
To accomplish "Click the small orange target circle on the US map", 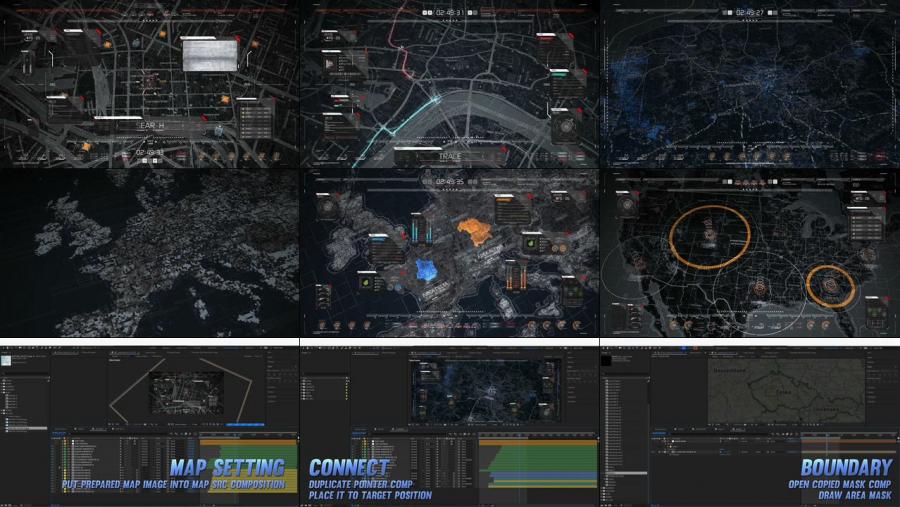I will [830, 286].
